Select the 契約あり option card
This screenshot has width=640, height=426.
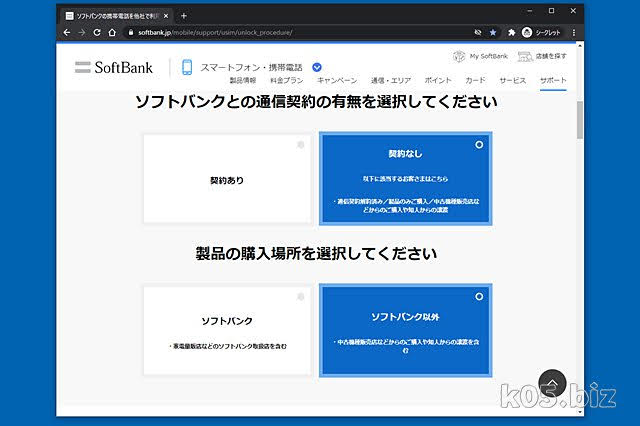tap(227, 179)
